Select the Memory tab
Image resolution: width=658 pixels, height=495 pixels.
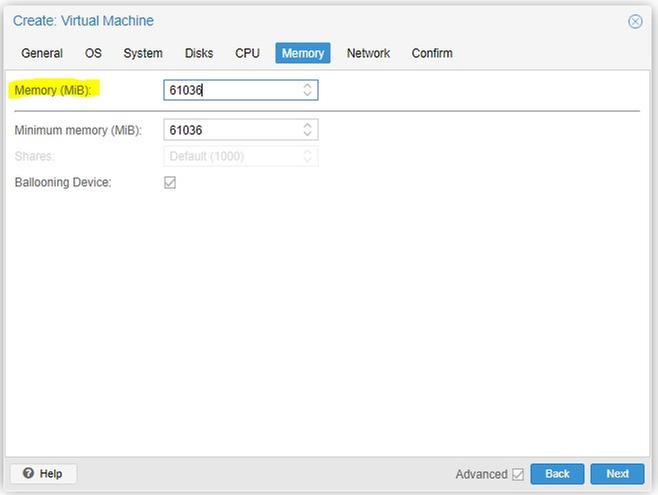point(303,53)
